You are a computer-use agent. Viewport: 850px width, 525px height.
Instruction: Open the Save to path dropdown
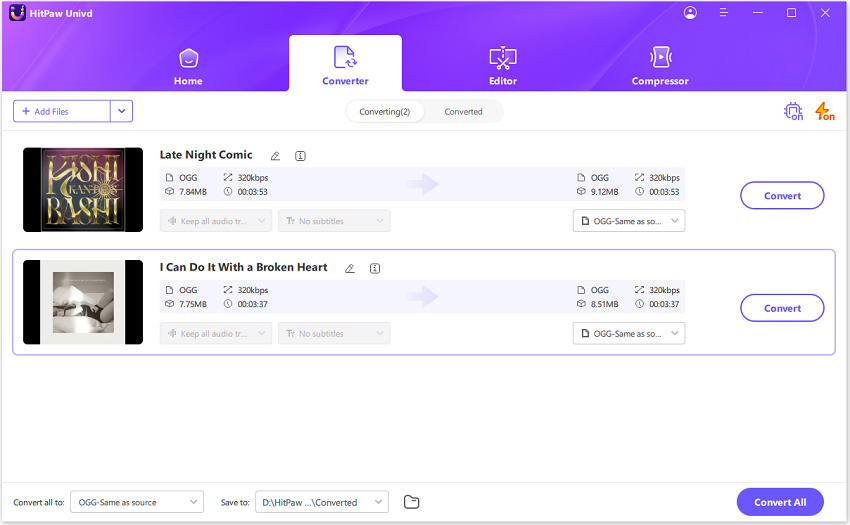[x=322, y=502]
